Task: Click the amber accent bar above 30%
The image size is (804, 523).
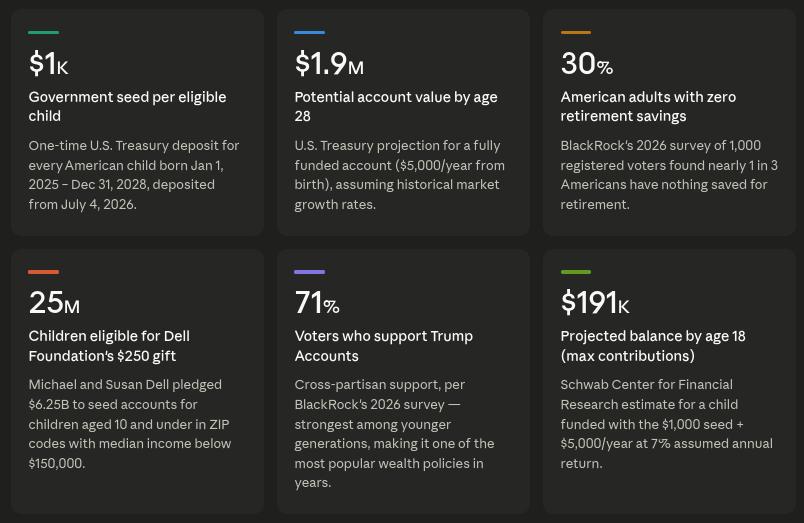Action: (x=575, y=33)
